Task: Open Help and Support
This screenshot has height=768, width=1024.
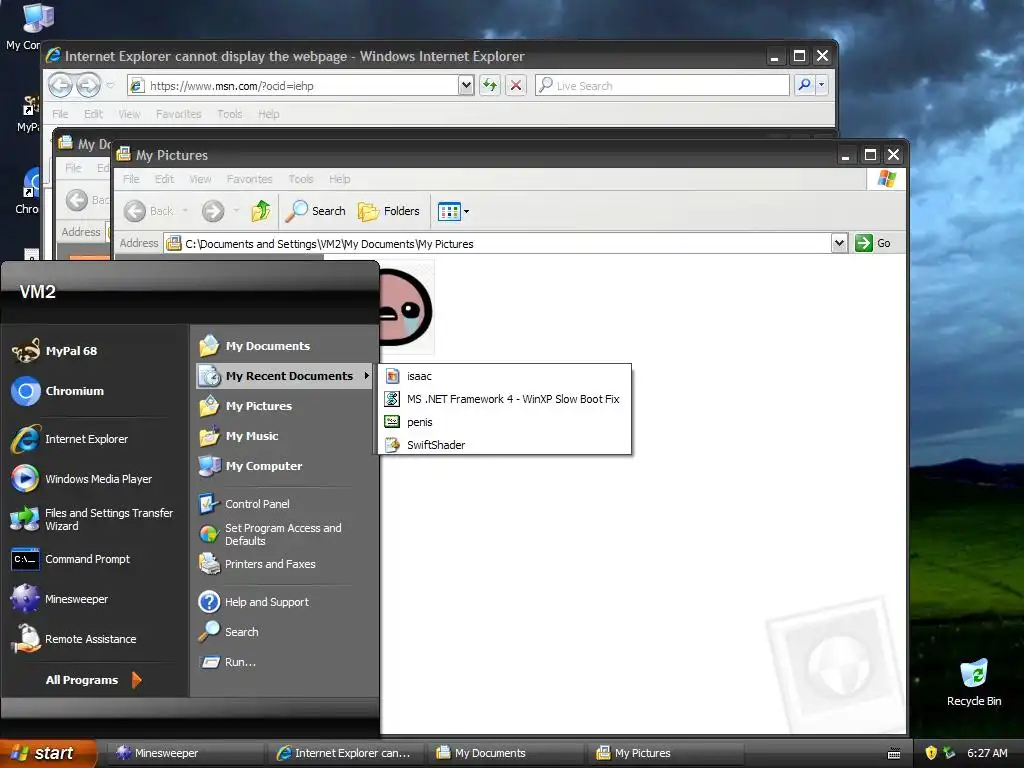Action: [x=254, y=601]
